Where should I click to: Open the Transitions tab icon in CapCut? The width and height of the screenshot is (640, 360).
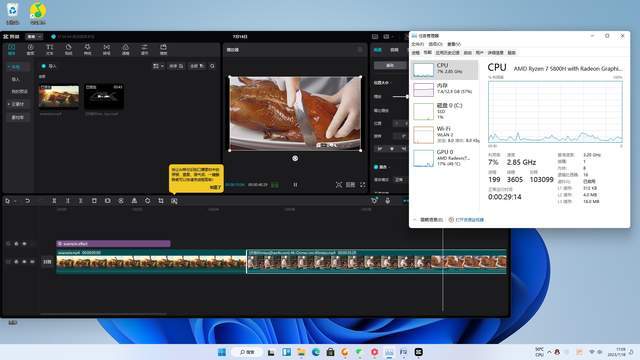[107, 49]
